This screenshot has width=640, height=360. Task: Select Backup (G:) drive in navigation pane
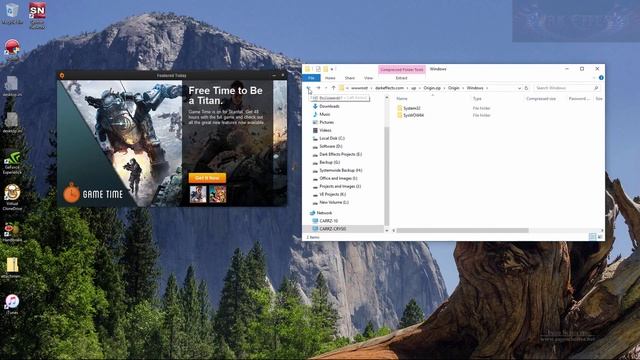326,162
